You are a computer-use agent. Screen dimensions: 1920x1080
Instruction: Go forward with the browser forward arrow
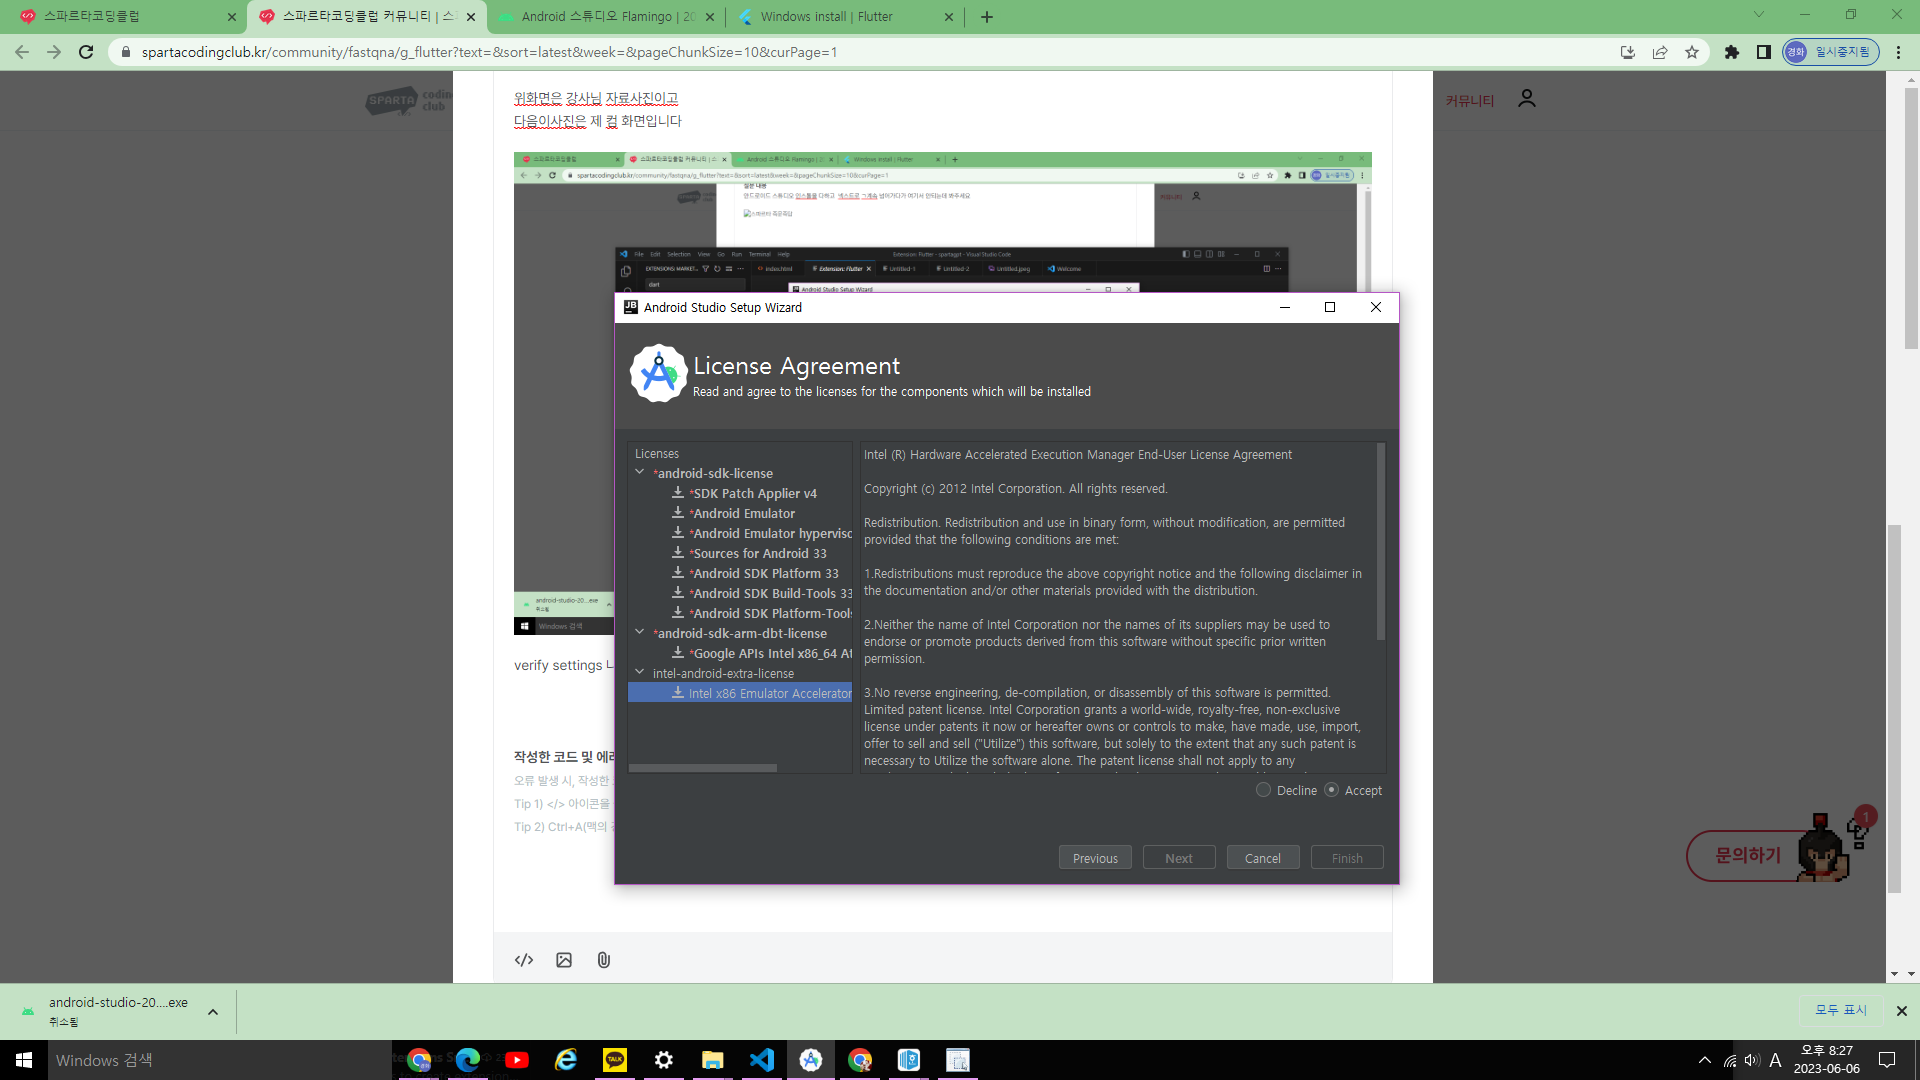coord(54,52)
